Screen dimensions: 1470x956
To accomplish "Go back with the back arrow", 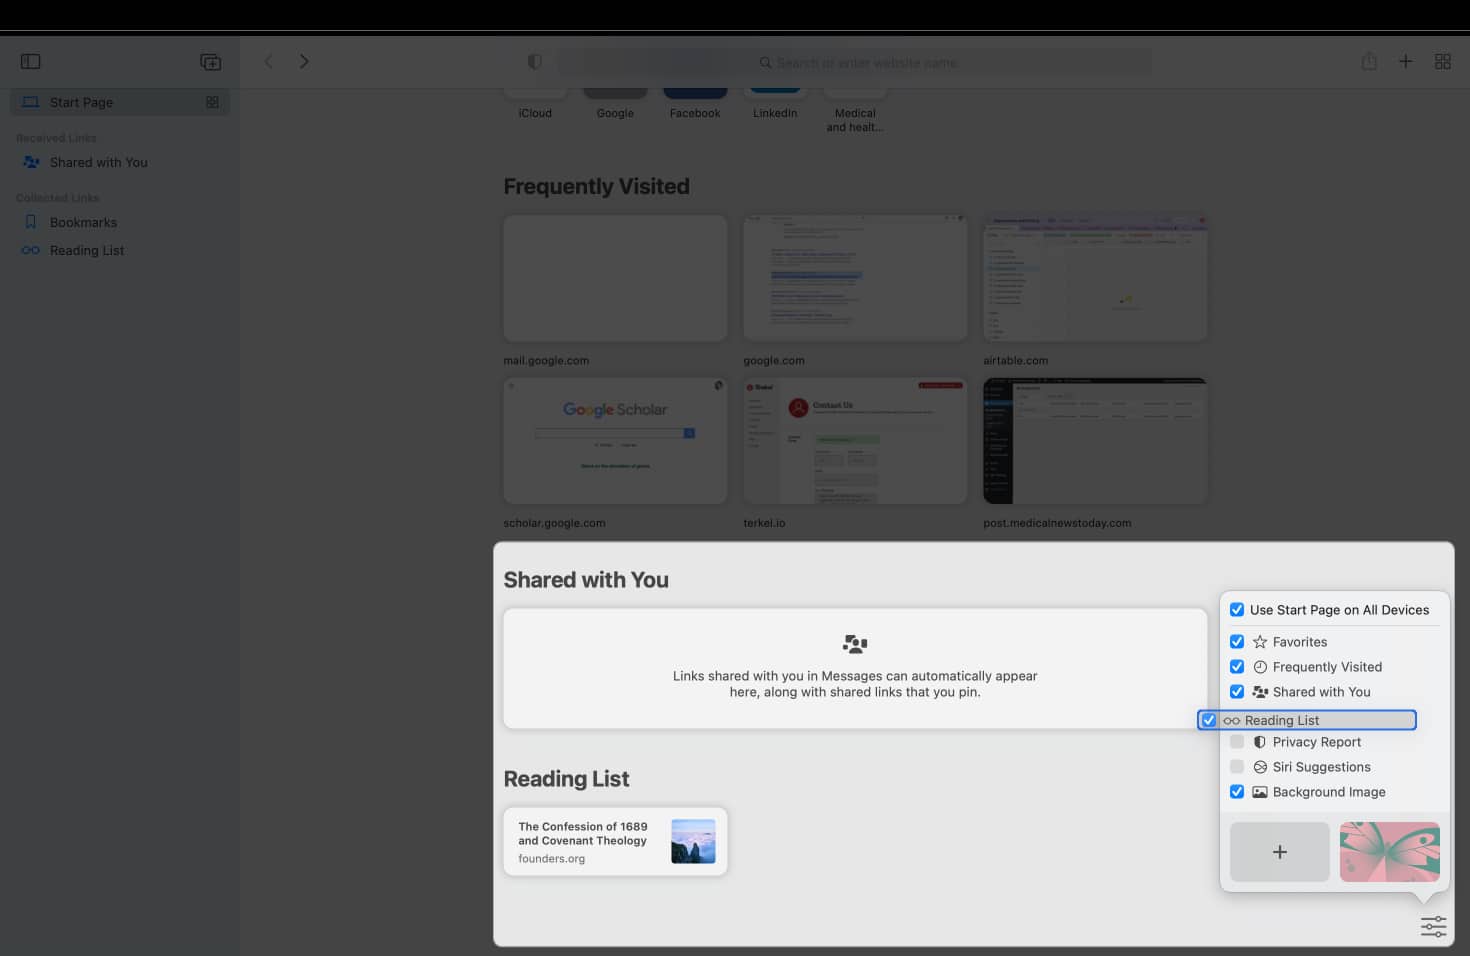I will [x=268, y=62].
